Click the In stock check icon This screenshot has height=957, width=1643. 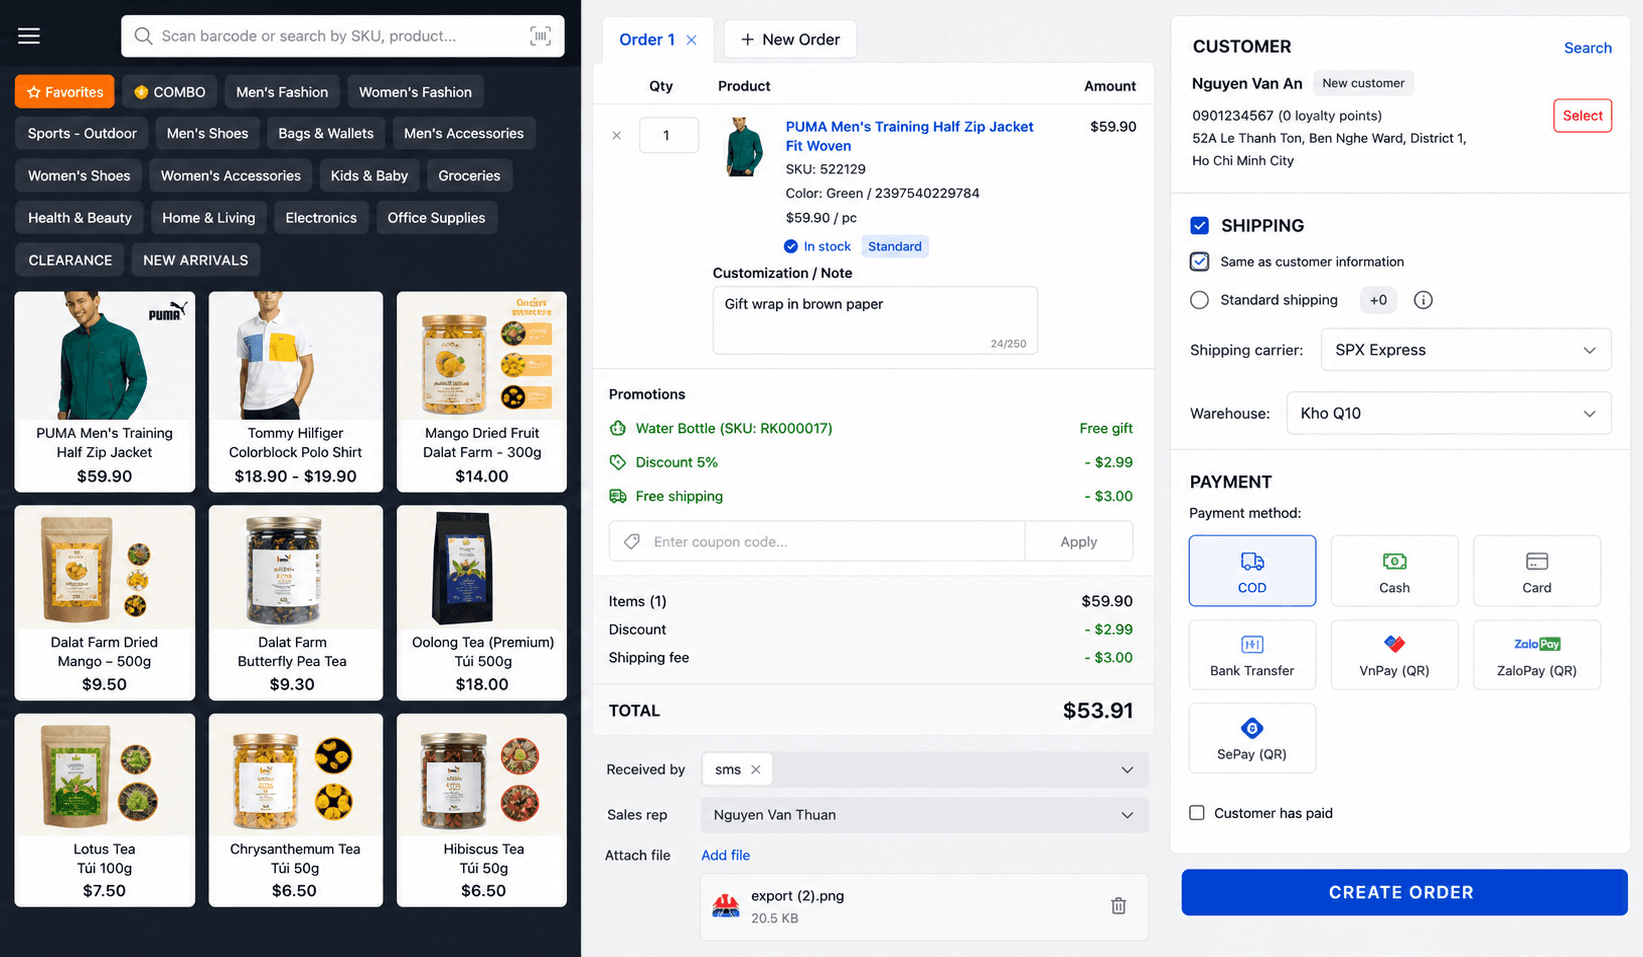point(791,246)
